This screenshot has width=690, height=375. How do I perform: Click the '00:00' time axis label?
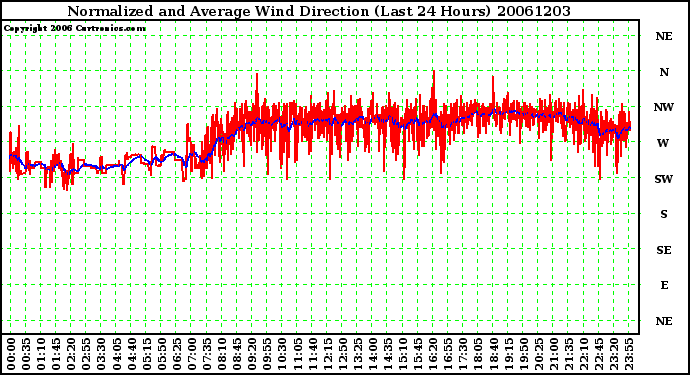(x=11, y=354)
